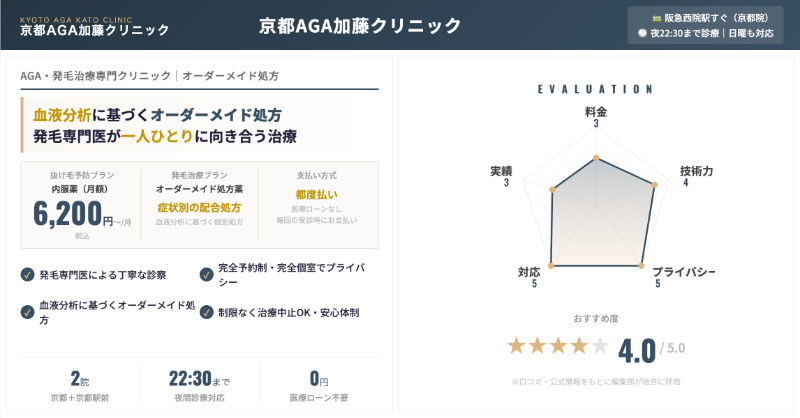Click the checkmark icon for 完全予約制・完全個室
This screenshot has width=800, height=418.
[x=206, y=274]
